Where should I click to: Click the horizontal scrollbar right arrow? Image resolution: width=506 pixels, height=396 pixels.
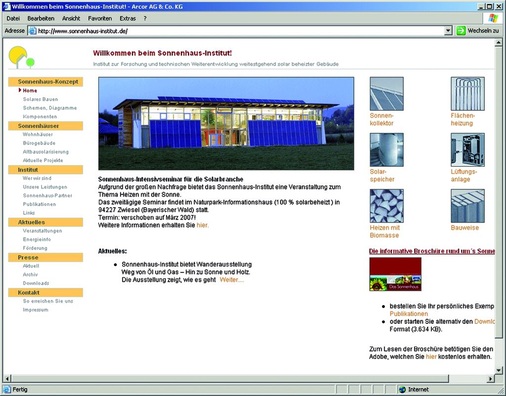coord(490,379)
